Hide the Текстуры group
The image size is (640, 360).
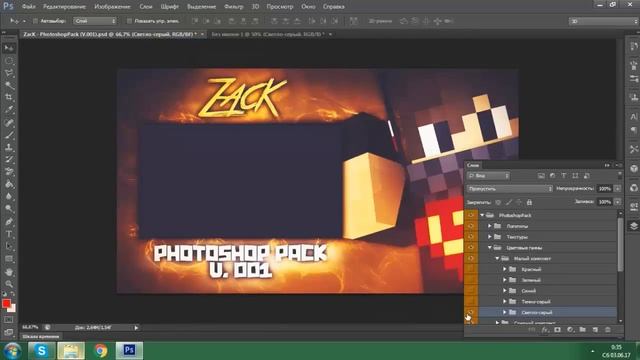point(471,237)
